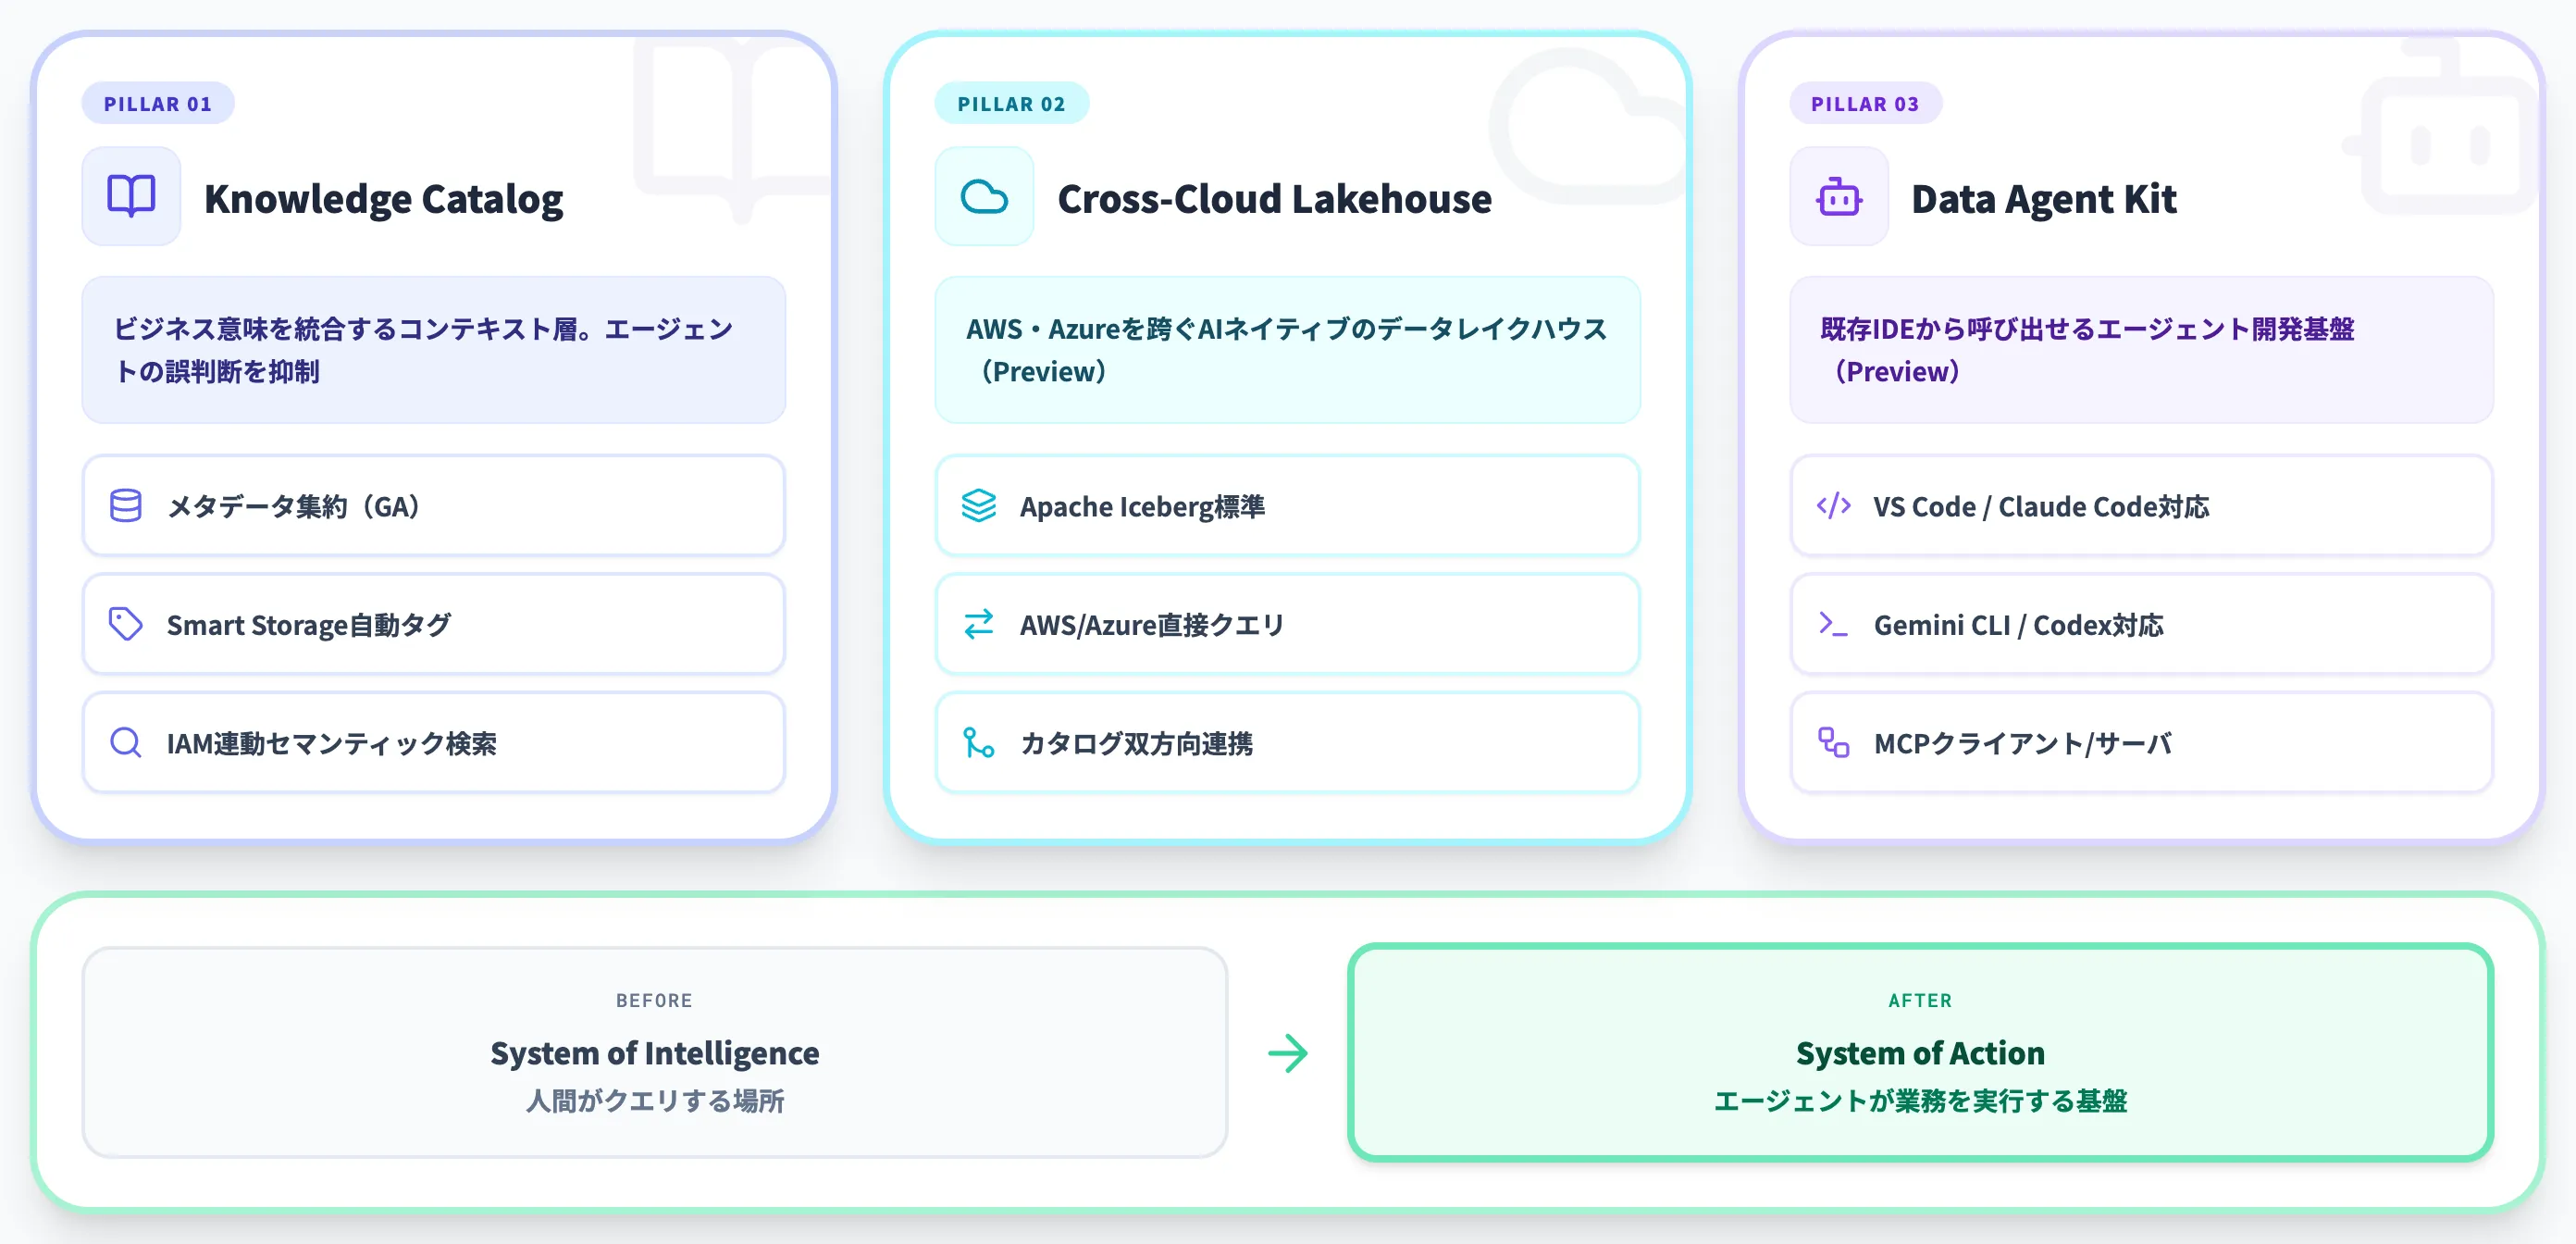Viewport: 2576px width, 1244px height.
Task: Select the PILLAR 02 badge
Action: (x=1011, y=102)
